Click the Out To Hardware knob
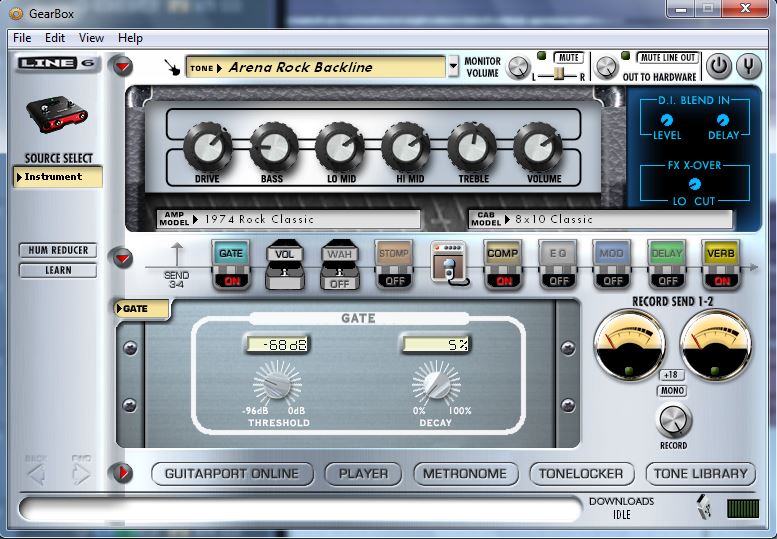The height and width of the screenshot is (539, 777). click(x=607, y=67)
